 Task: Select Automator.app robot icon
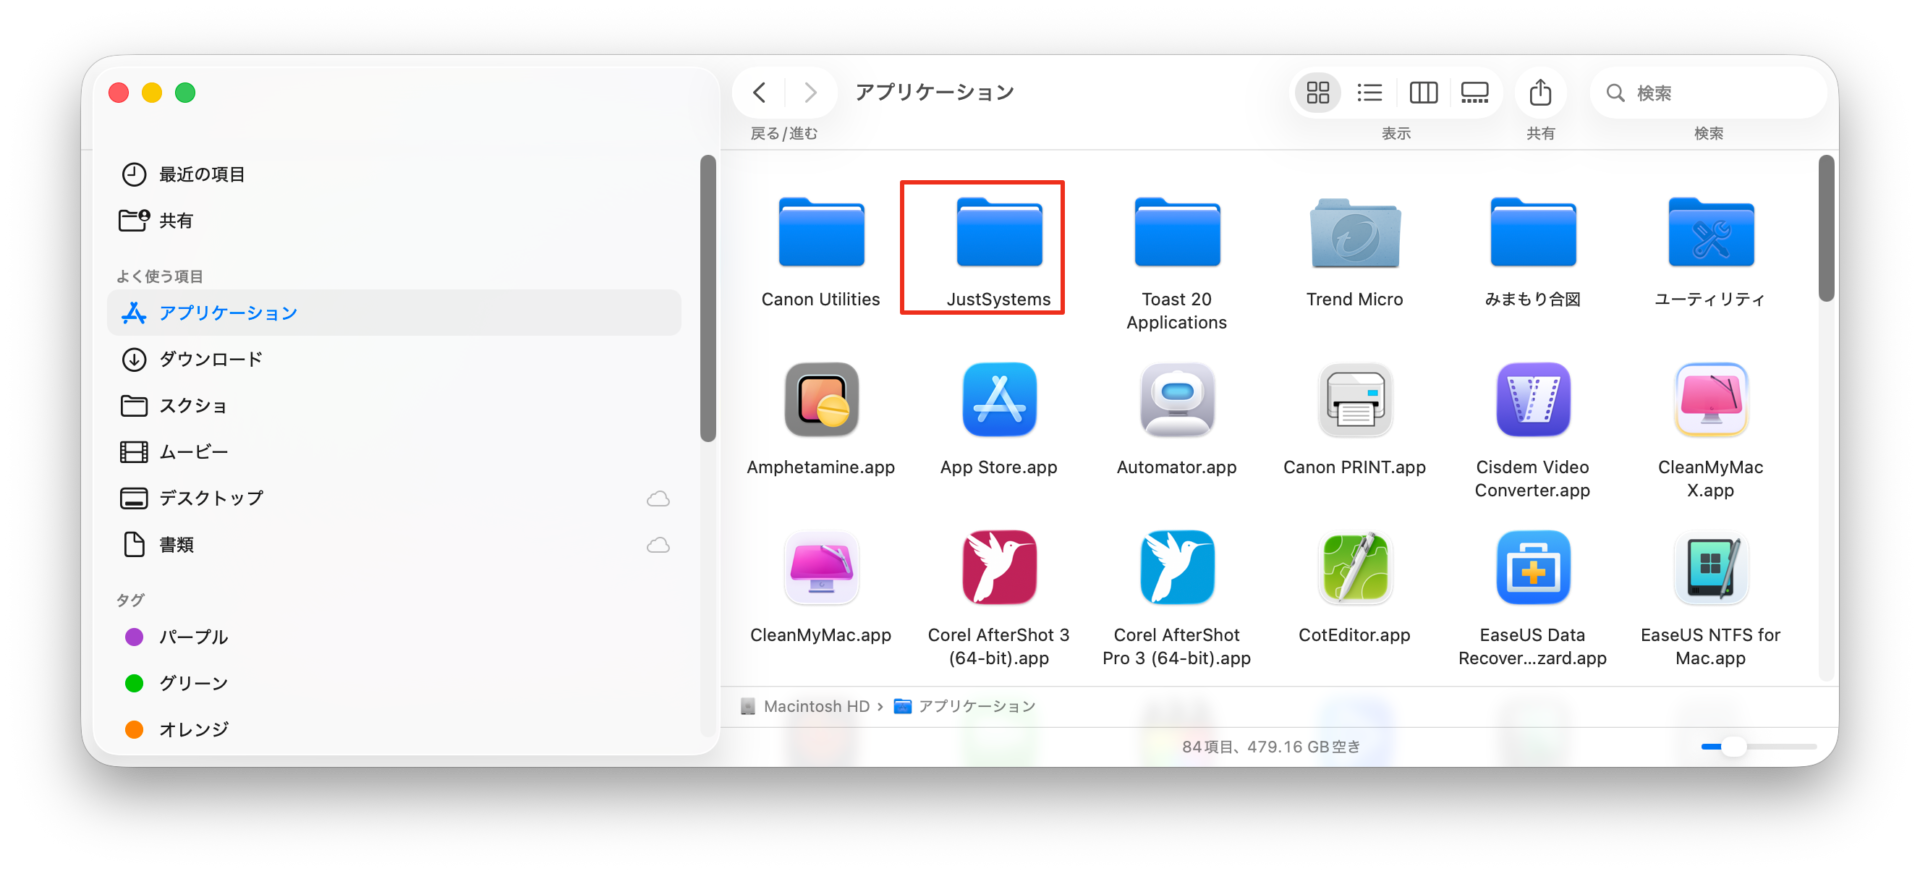coord(1176,400)
